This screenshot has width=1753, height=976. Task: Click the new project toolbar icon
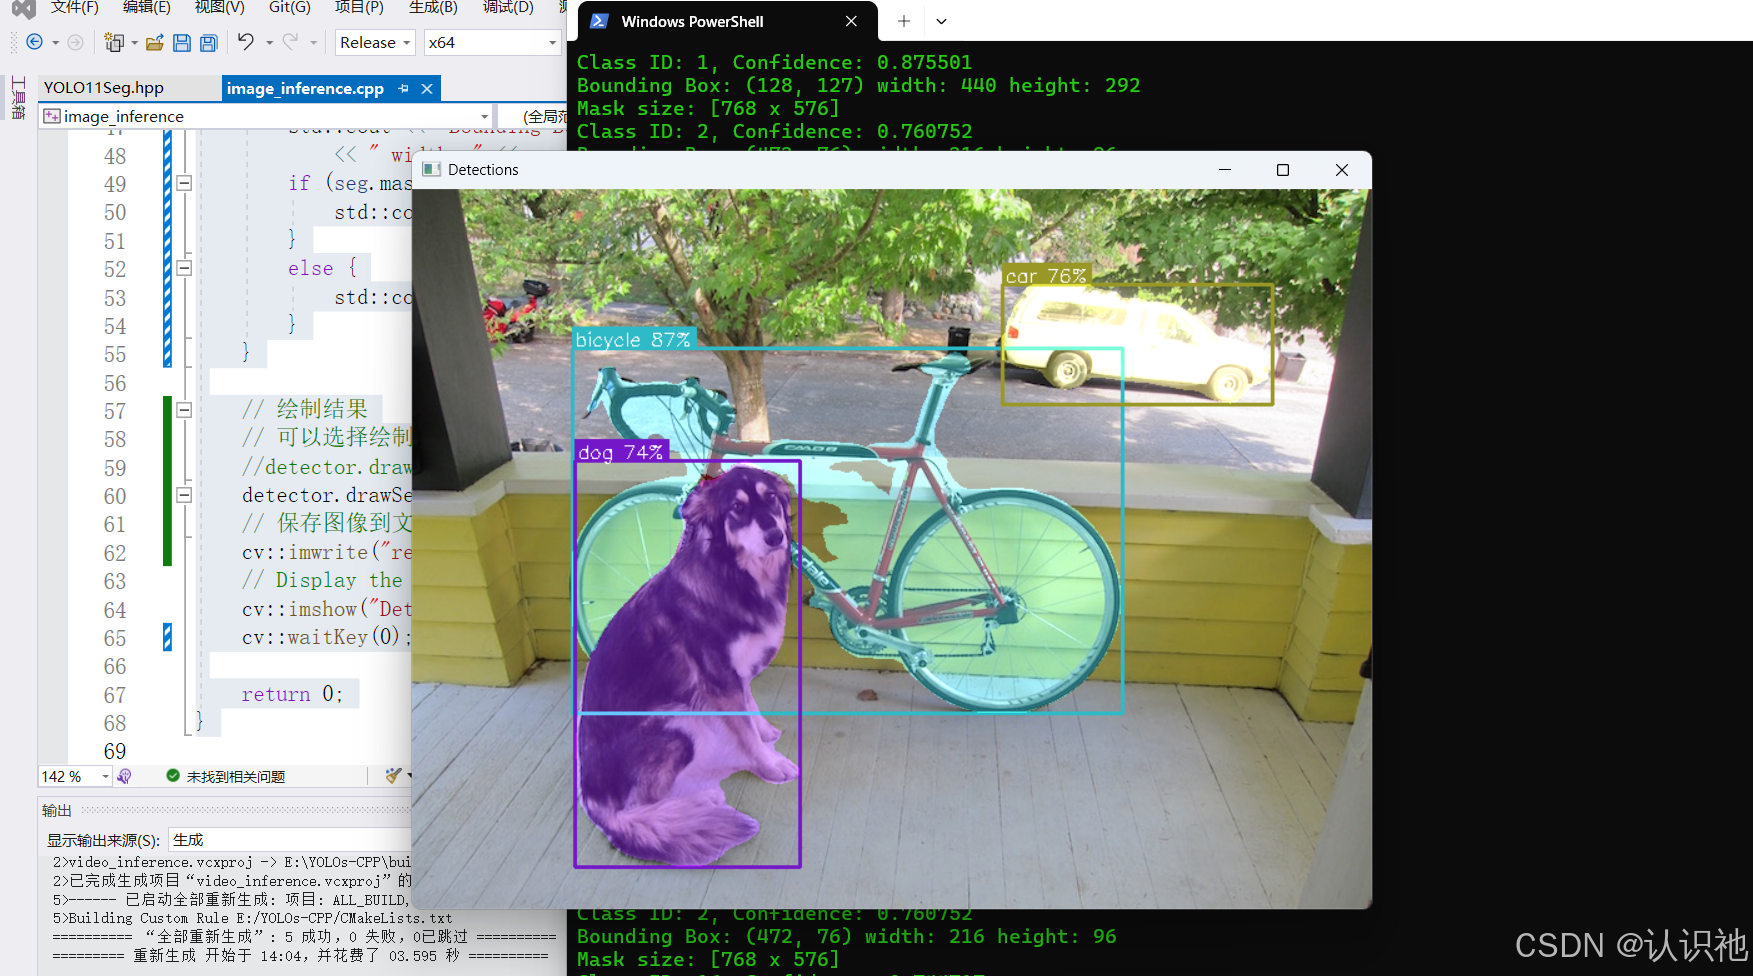point(114,42)
